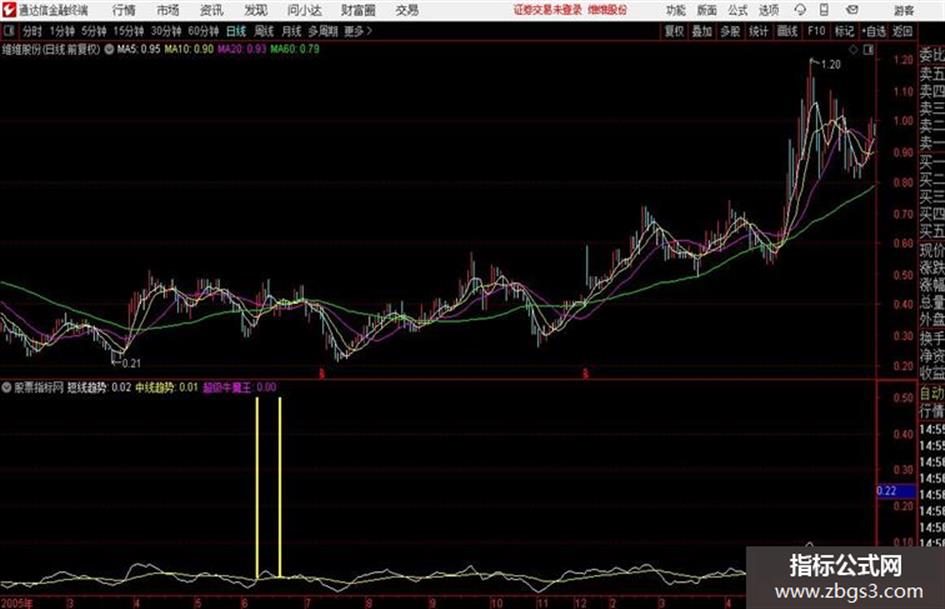Open the 行情 menu
The width and height of the screenshot is (945, 609).
point(124,10)
